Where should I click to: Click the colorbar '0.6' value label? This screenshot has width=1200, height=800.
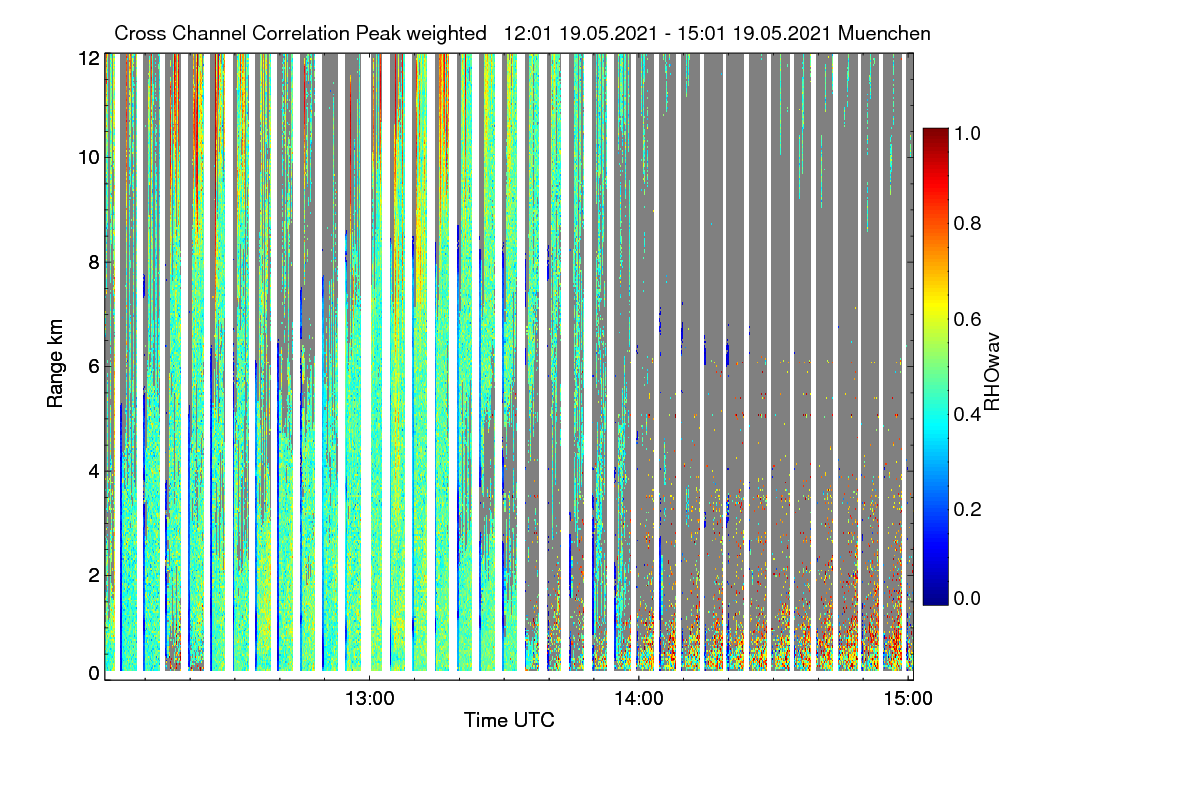pos(968,319)
